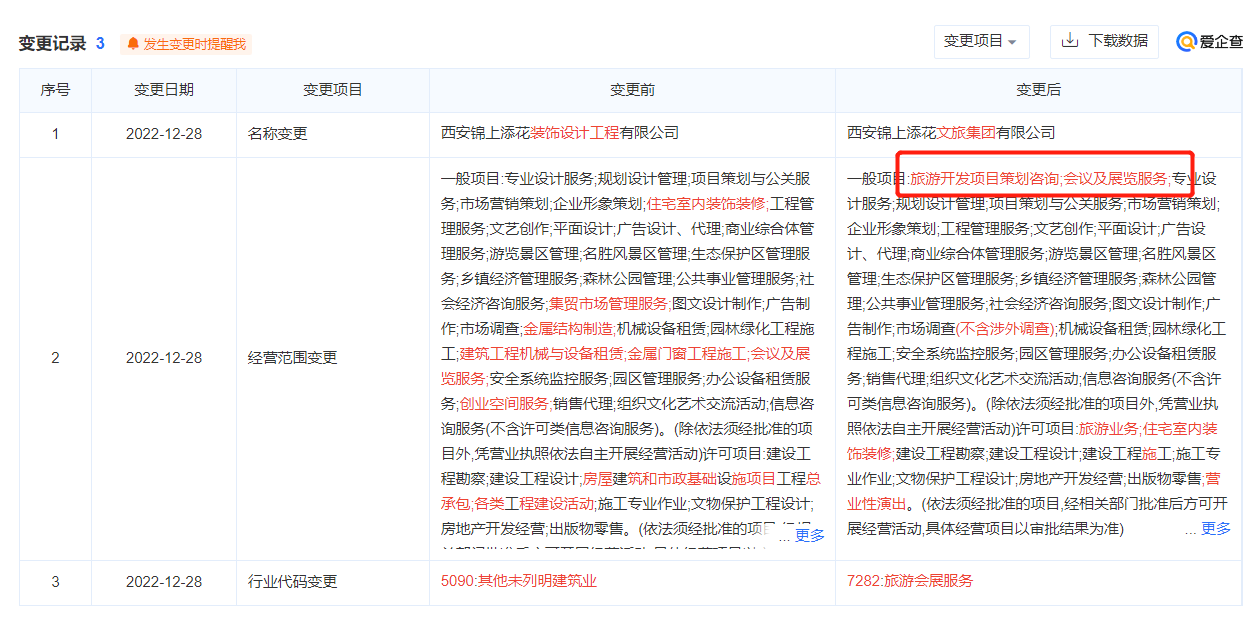Click the 变更项目 column header

point(333,90)
